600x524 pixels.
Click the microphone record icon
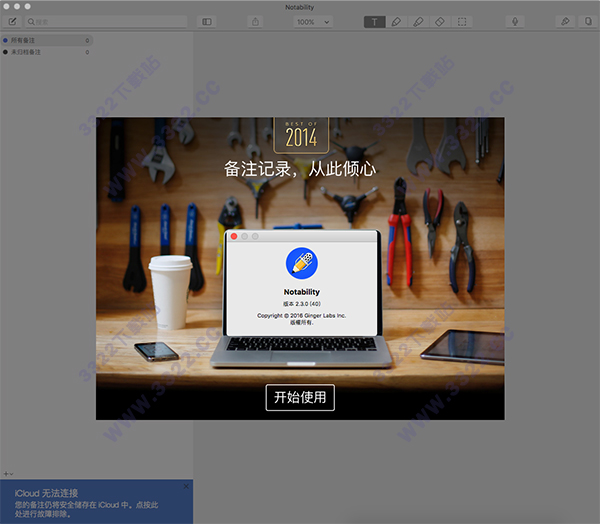pos(515,22)
